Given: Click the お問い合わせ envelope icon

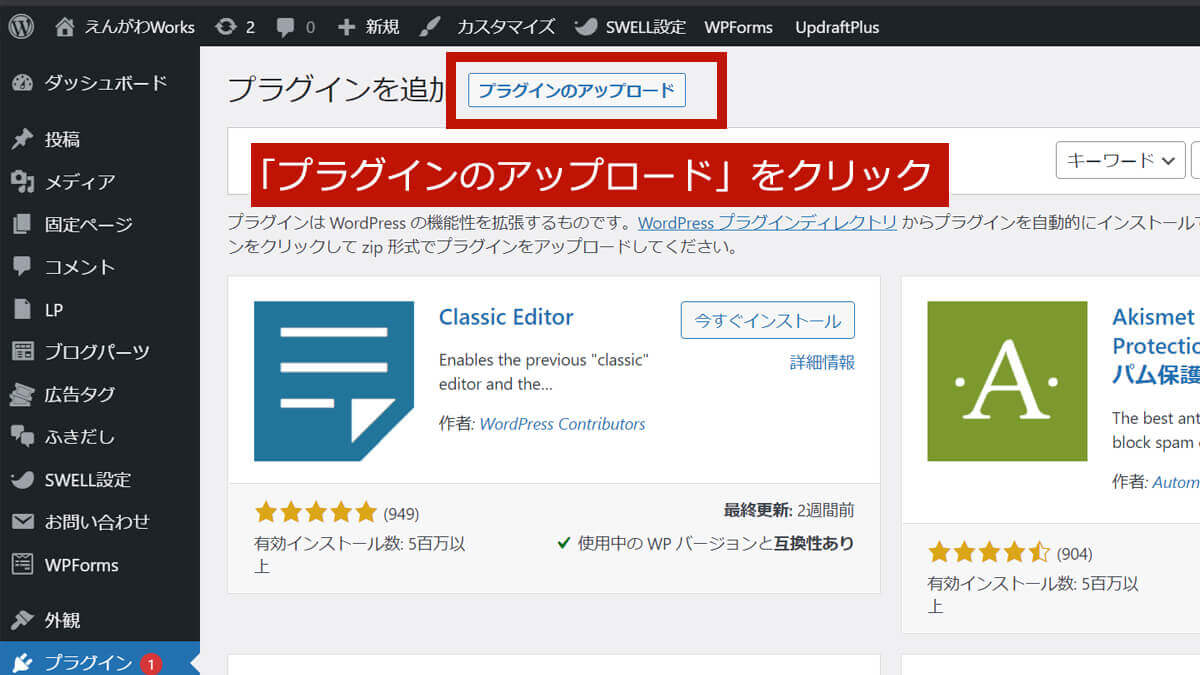Looking at the screenshot, I should point(22,522).
